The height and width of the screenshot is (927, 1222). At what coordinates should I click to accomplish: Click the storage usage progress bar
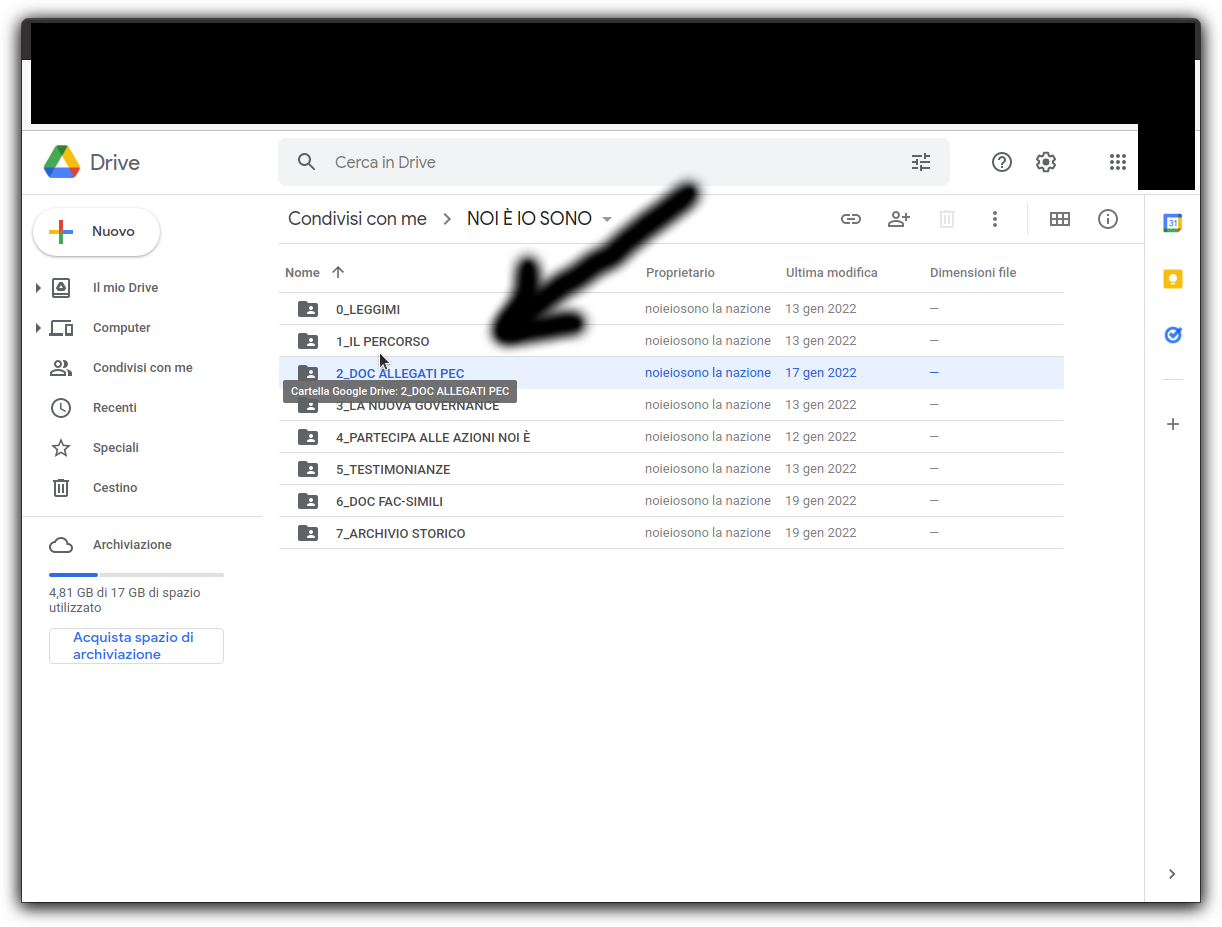pyautogui.click(x=136, y=575)
